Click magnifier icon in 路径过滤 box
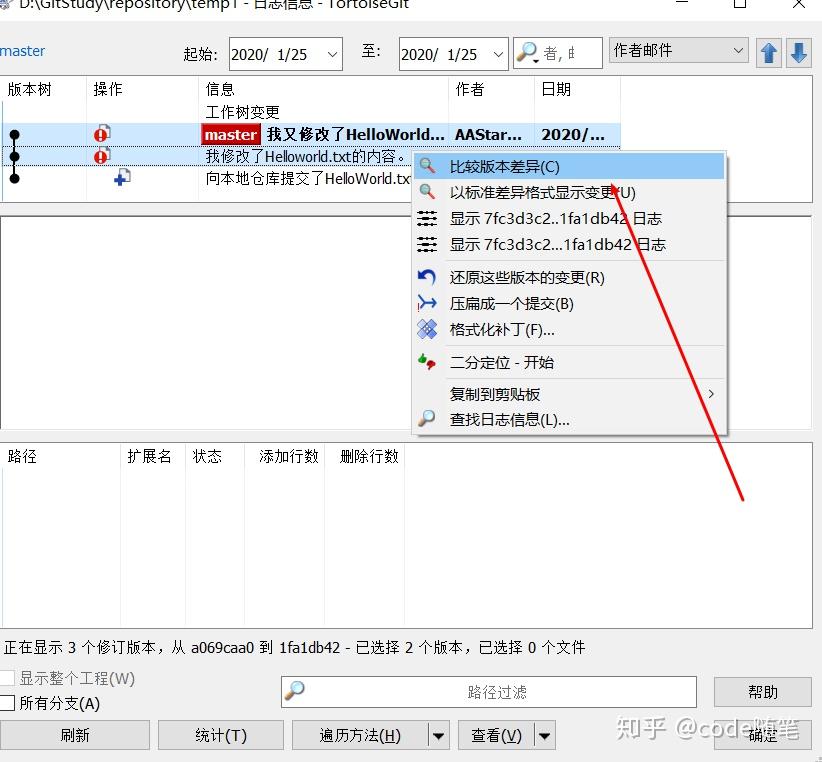Viewport: 822px width, 762px height. click(x=295, y=691)
